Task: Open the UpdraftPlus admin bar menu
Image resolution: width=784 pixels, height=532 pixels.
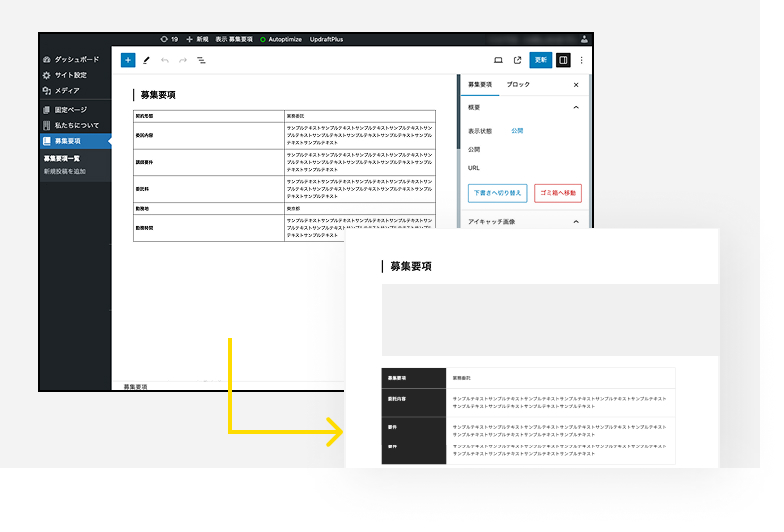Action: click(x=326, y=39)
